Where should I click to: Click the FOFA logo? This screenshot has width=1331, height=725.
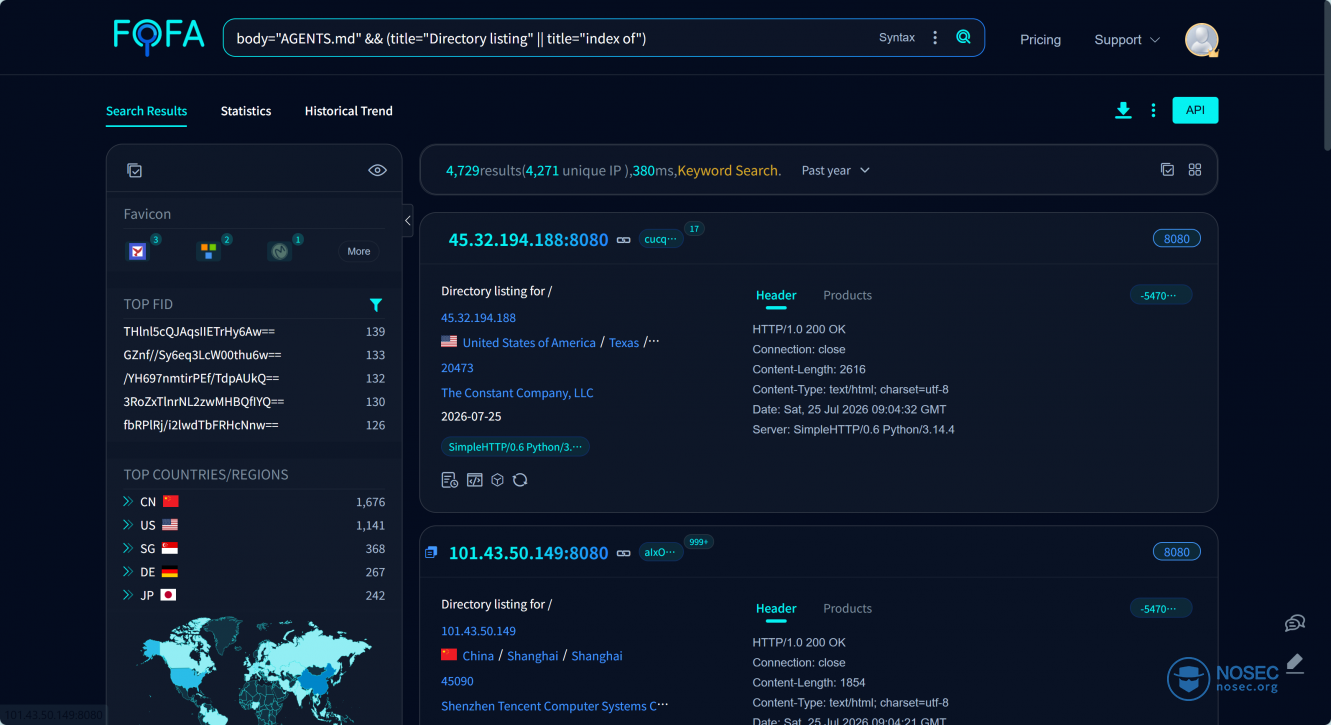tap(159, 37)
